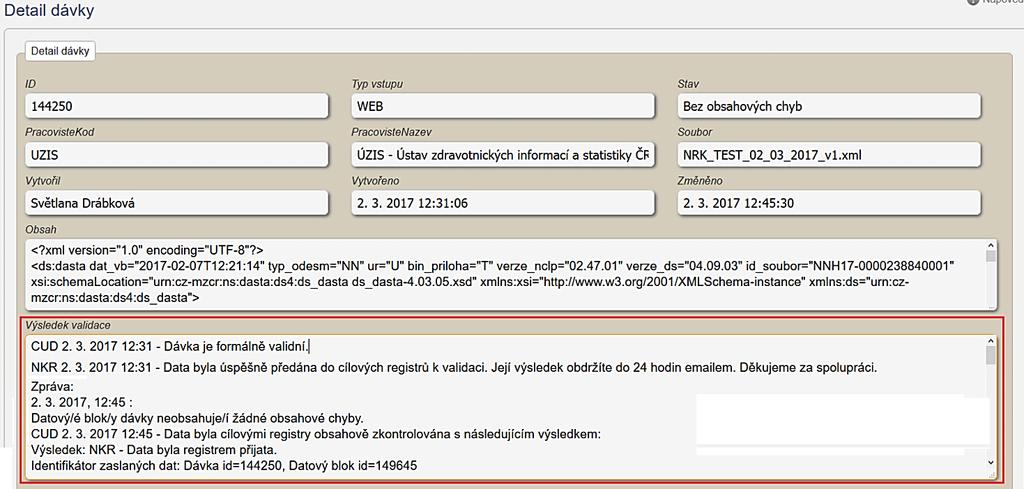1024x489 pixels.
Task: Click the 'Soubor' label
Action: point(695,133)
